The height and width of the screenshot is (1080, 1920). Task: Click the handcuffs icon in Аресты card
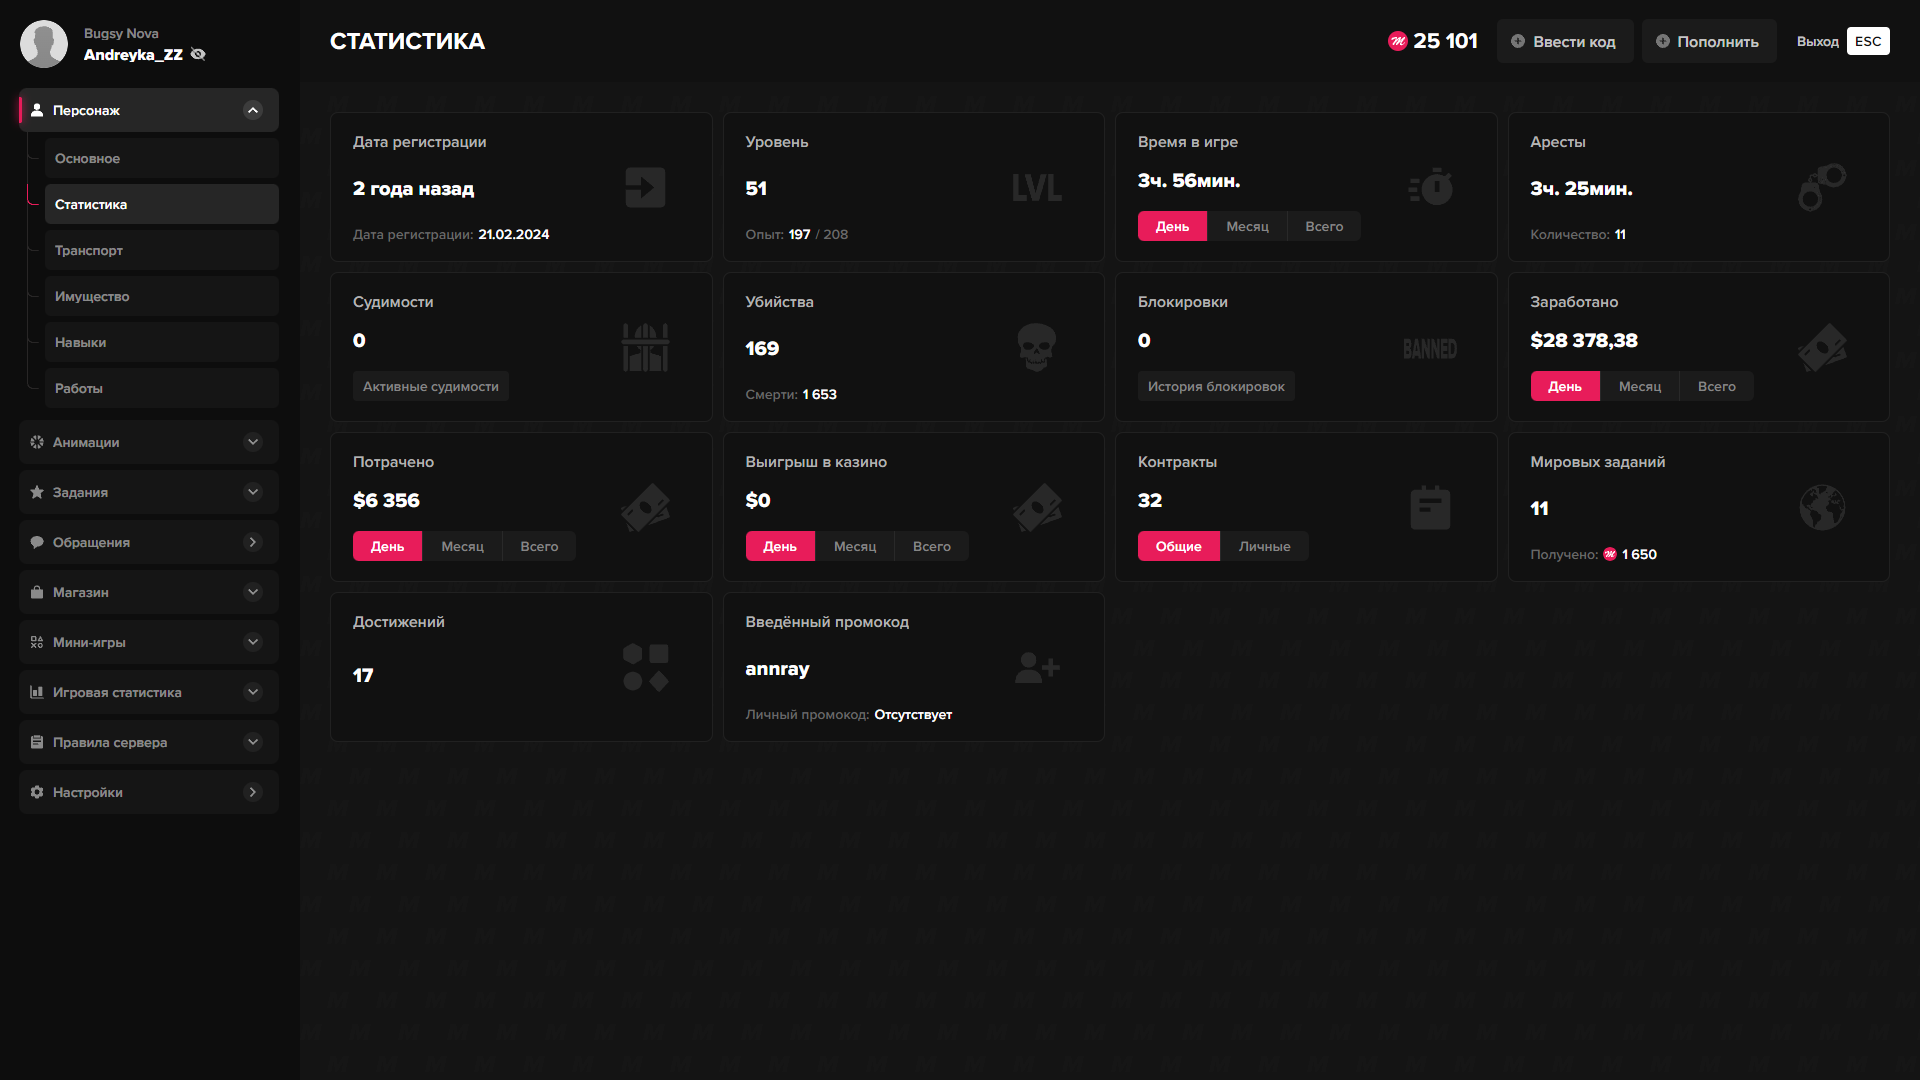1822,188
